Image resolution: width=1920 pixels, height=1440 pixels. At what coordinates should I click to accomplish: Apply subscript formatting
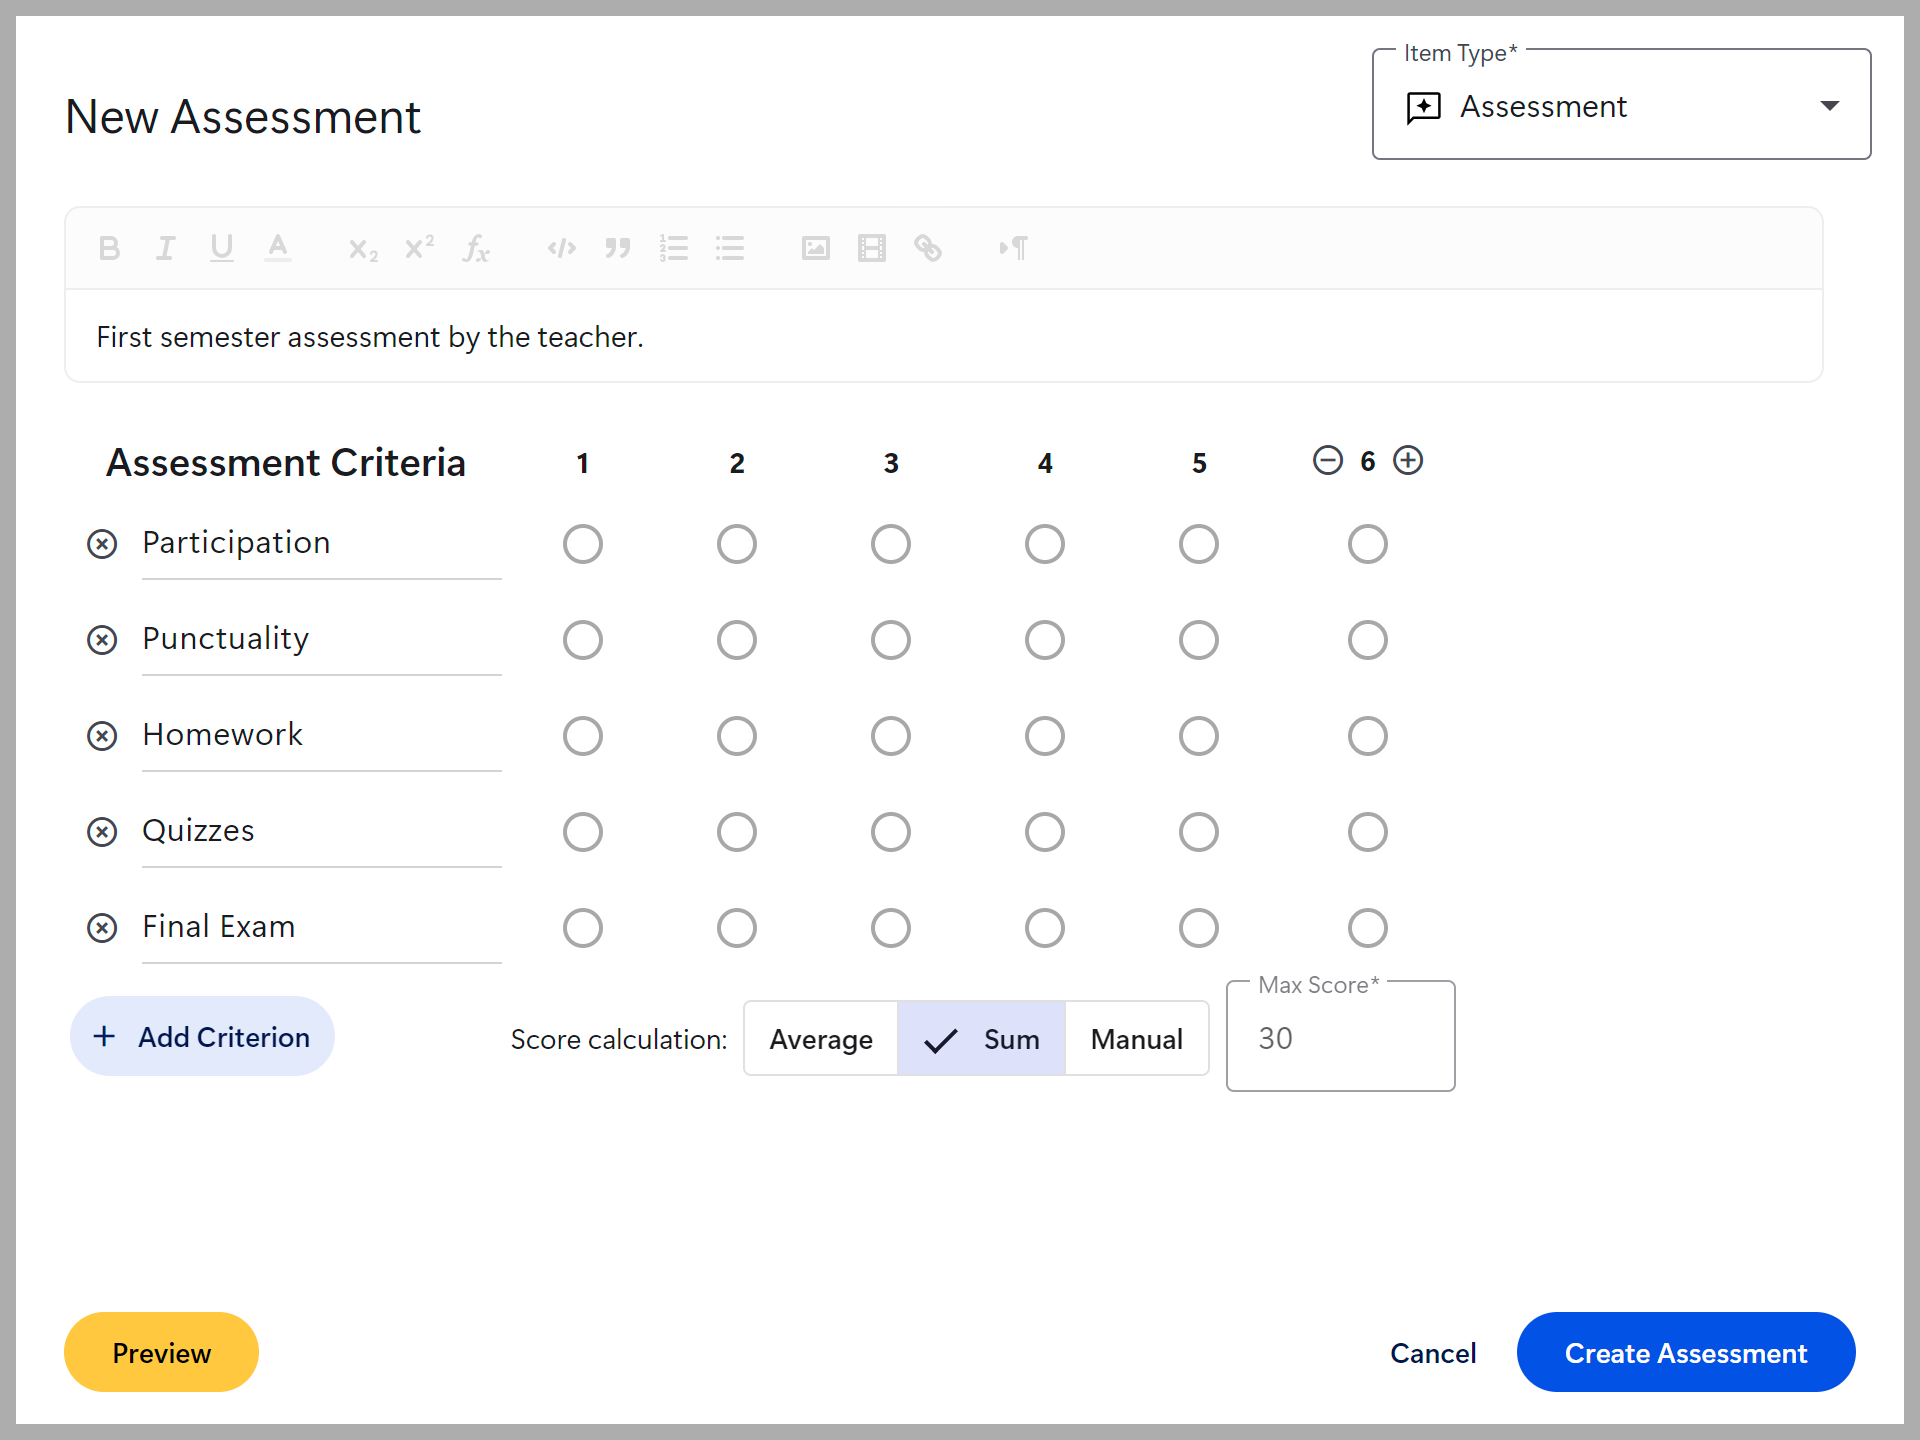[363, 250]
